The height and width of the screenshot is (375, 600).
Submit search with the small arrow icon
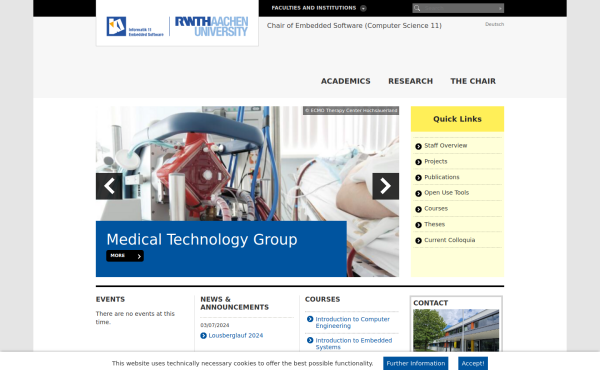[500, 8]
